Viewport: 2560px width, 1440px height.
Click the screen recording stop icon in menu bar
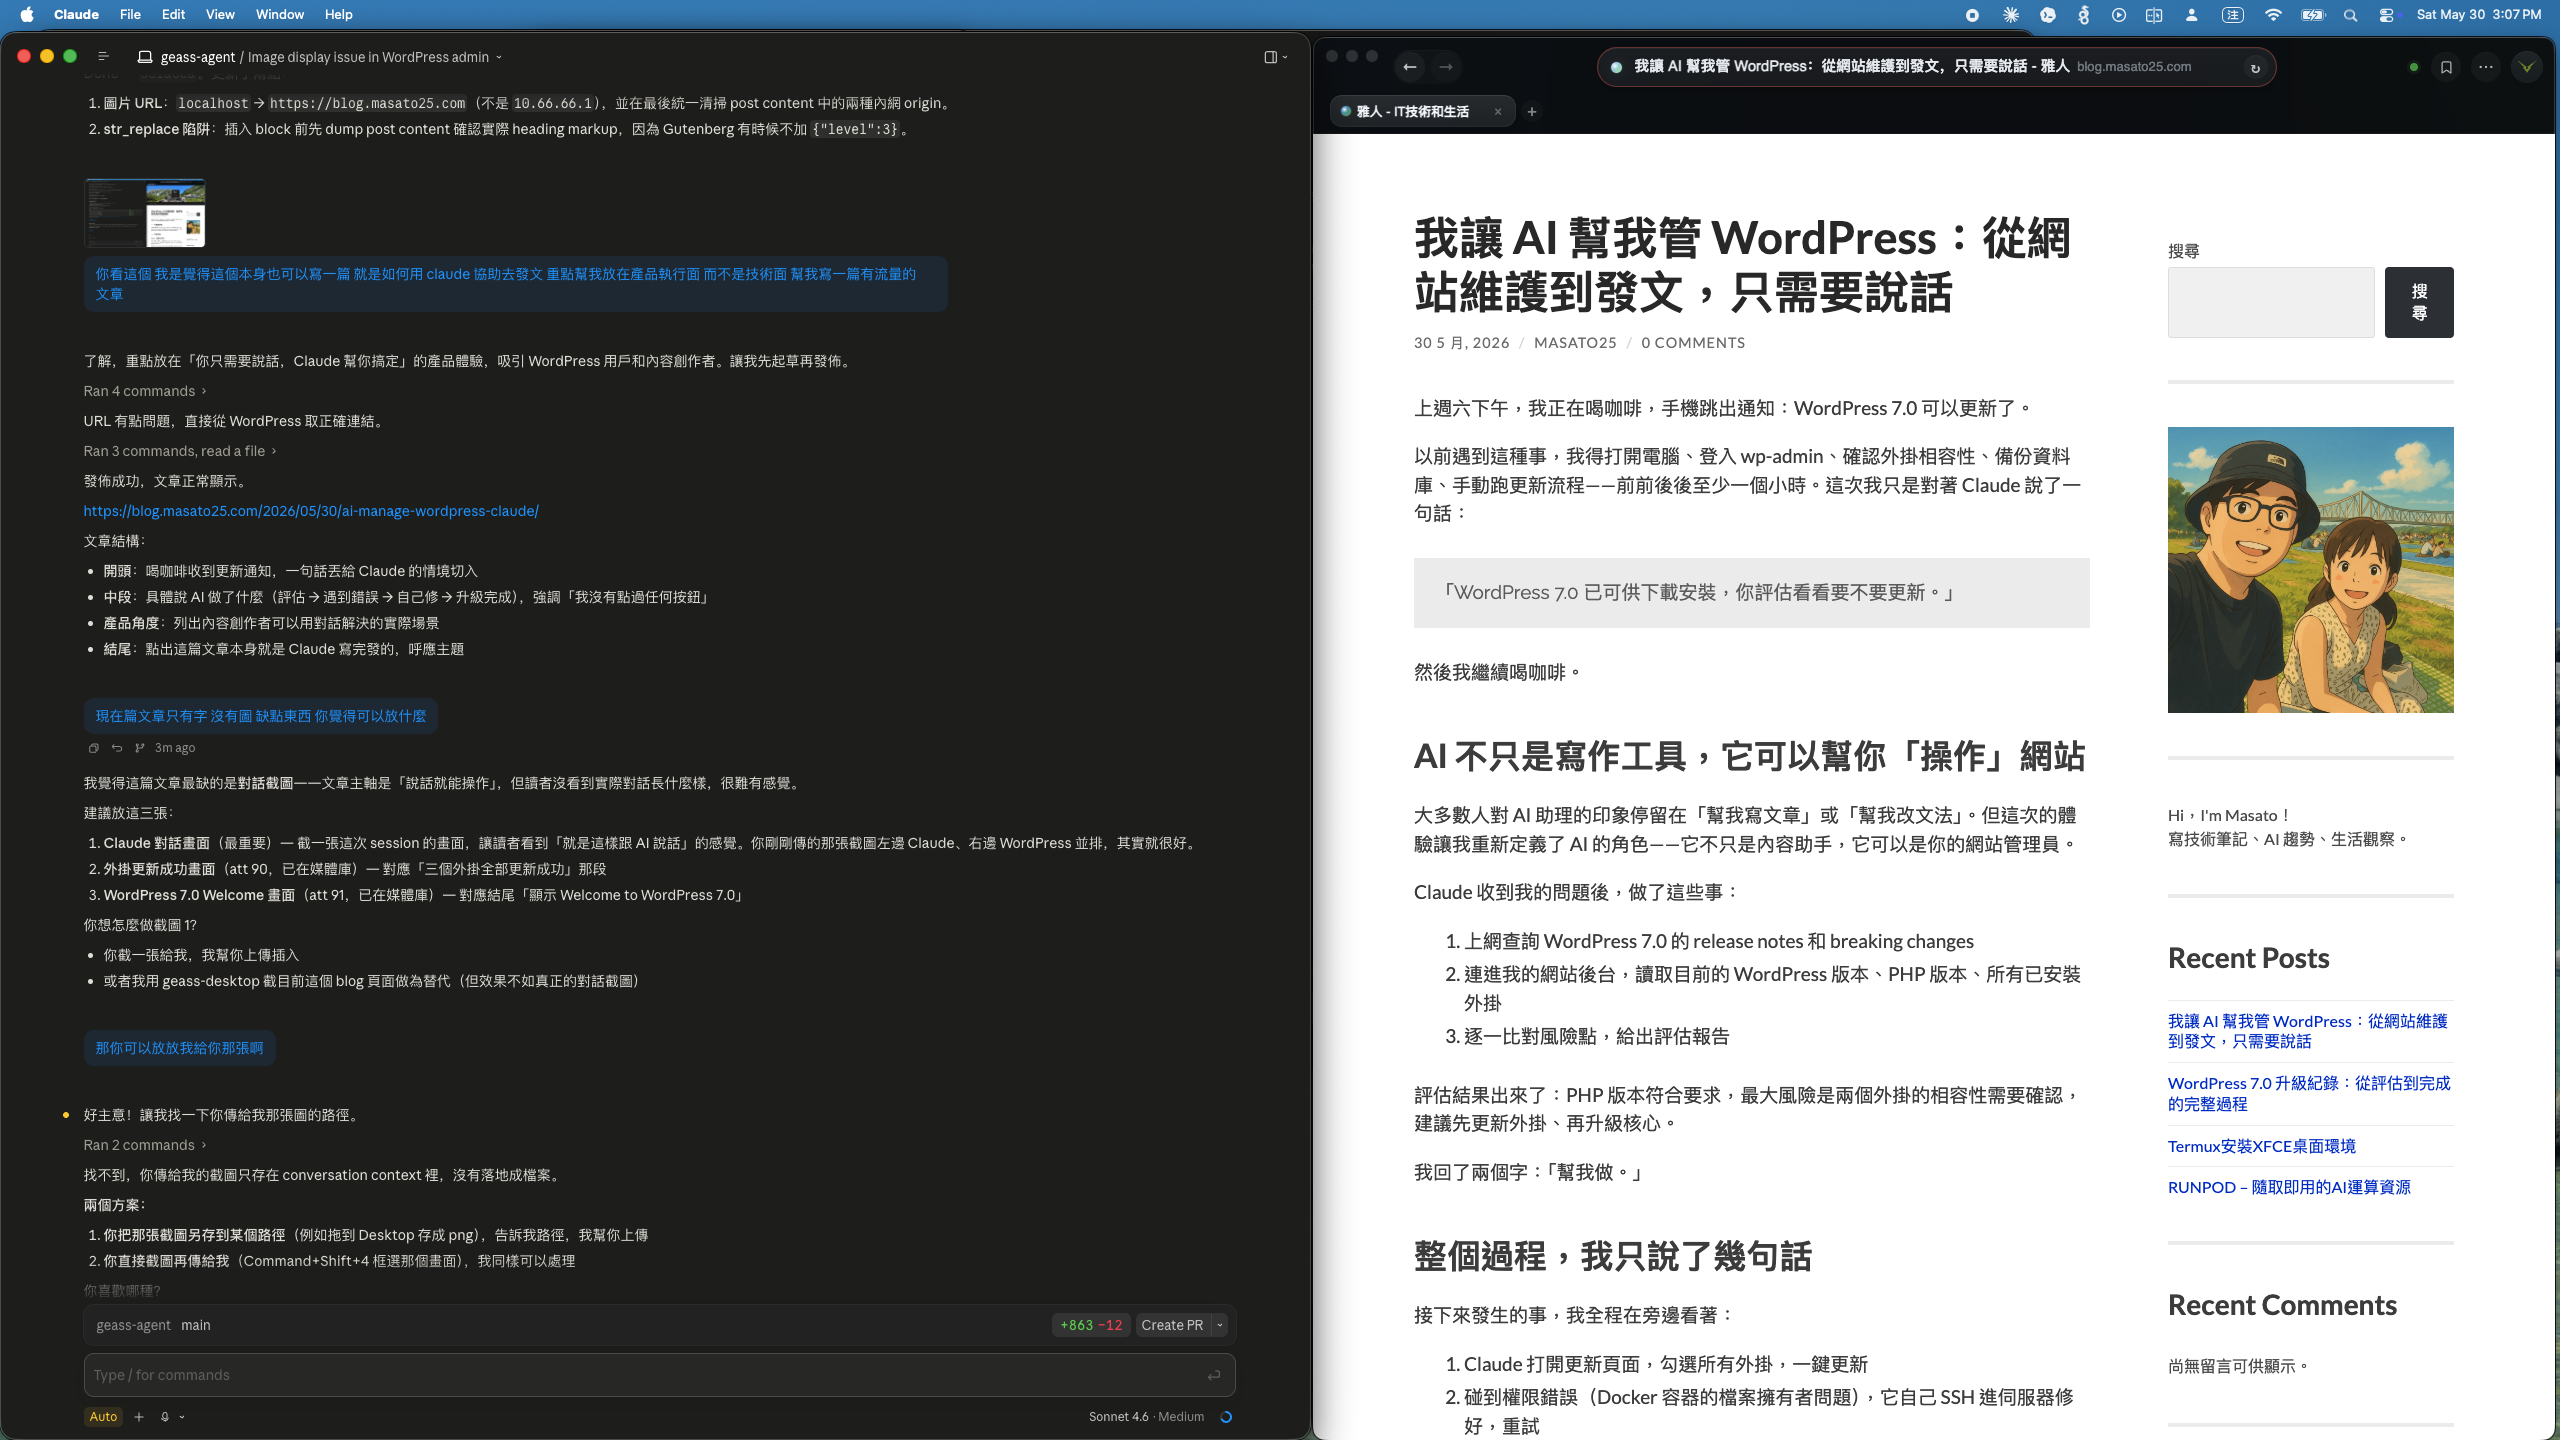coord(1972,15)
